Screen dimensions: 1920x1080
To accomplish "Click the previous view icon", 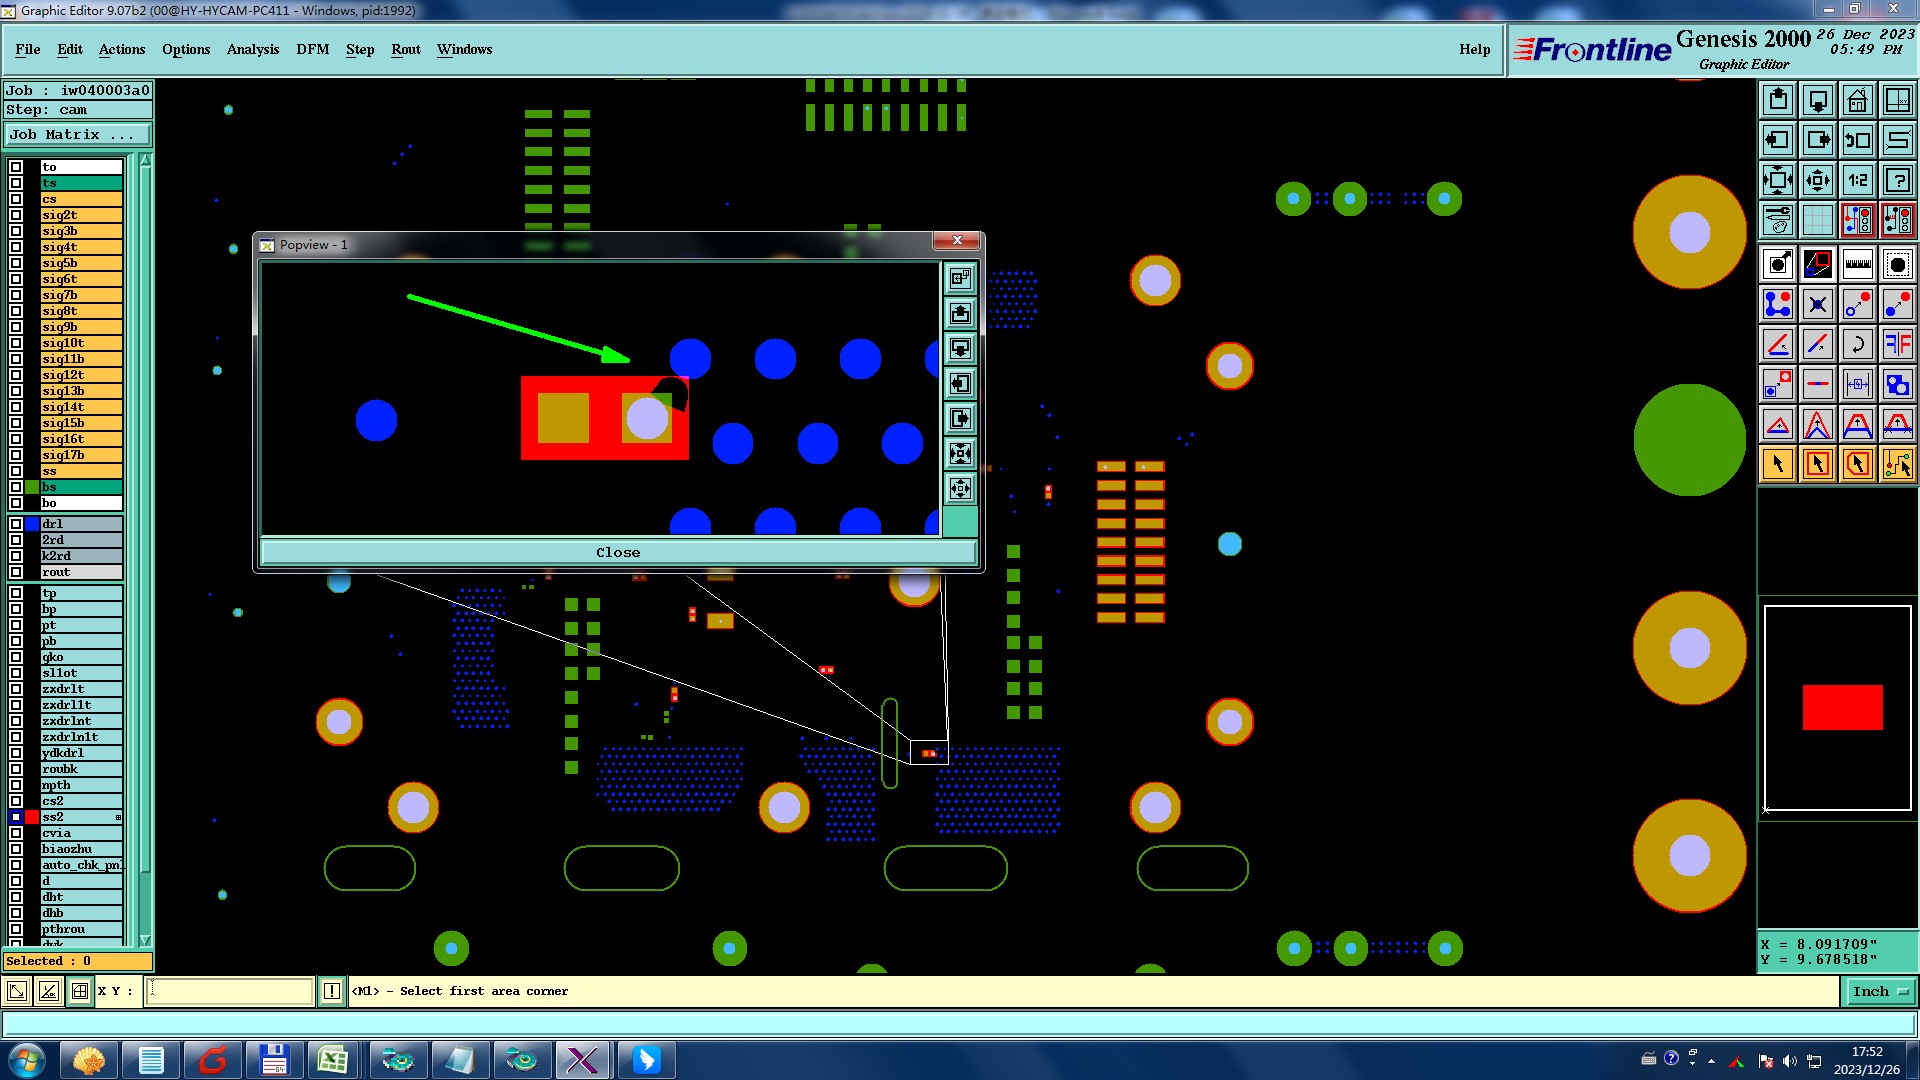I will [1858, 140].
